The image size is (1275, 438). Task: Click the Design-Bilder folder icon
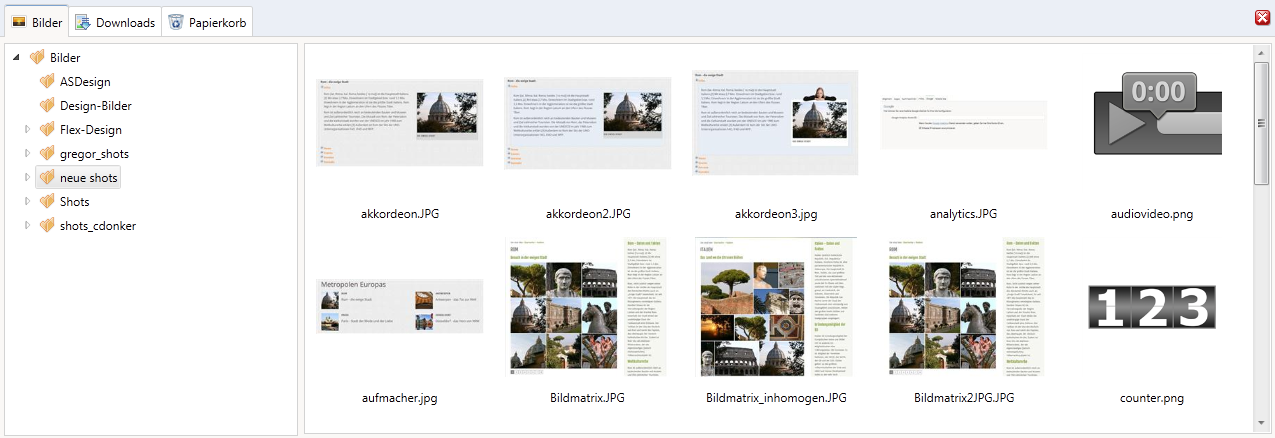(x=48, y=106)
